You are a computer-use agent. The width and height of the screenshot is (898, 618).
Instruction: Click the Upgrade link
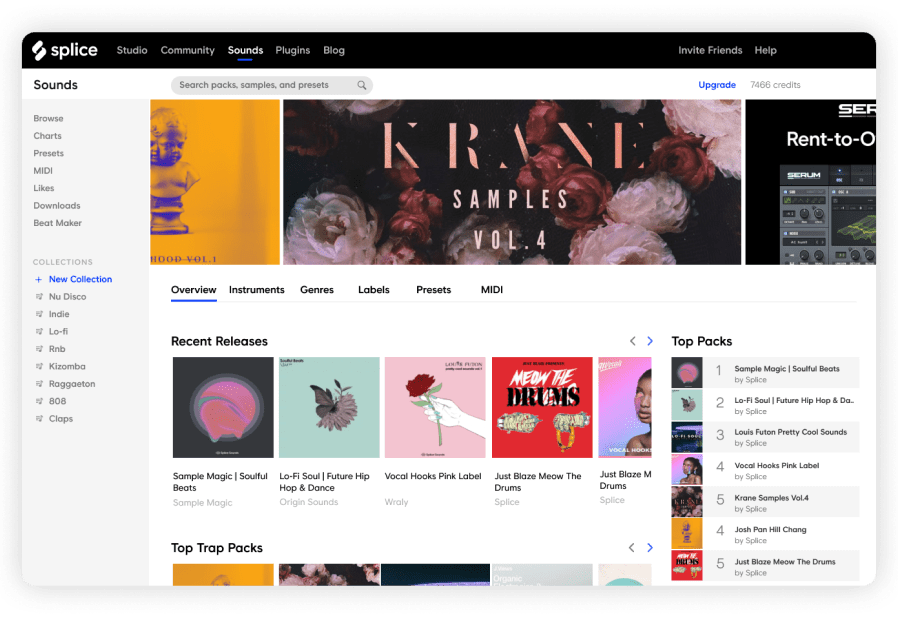point(717,85)
